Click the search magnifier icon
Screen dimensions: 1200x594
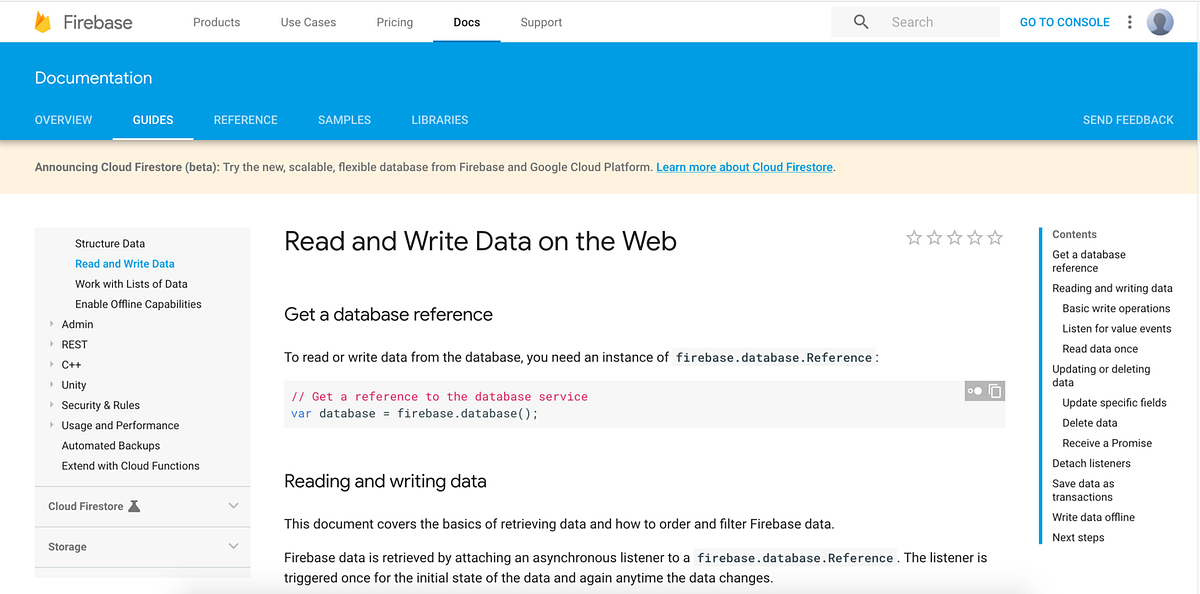click(861, 21)
